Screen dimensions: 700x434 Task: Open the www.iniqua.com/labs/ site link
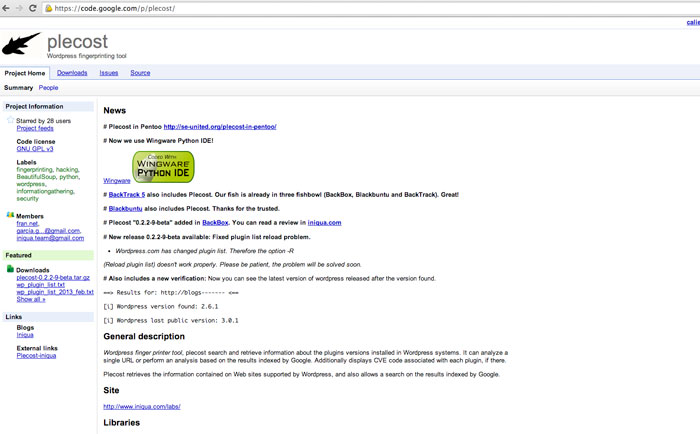tap(142, 407)
